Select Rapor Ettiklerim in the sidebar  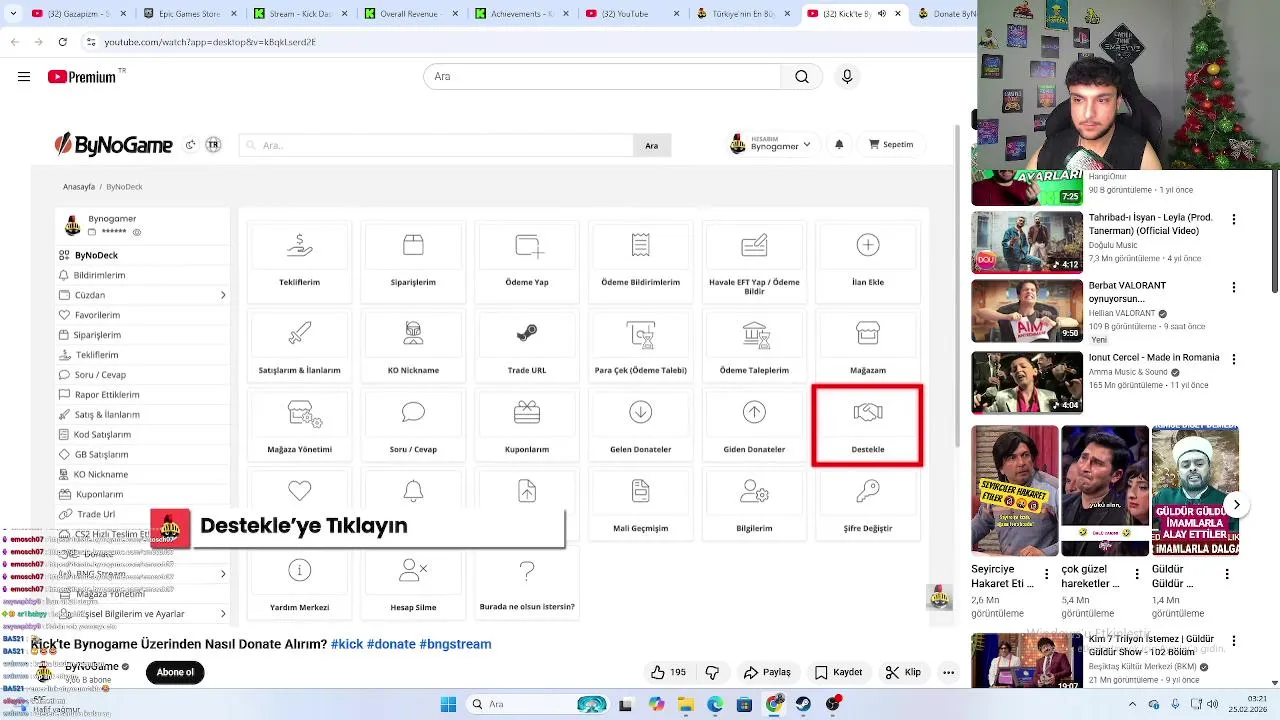107,395
